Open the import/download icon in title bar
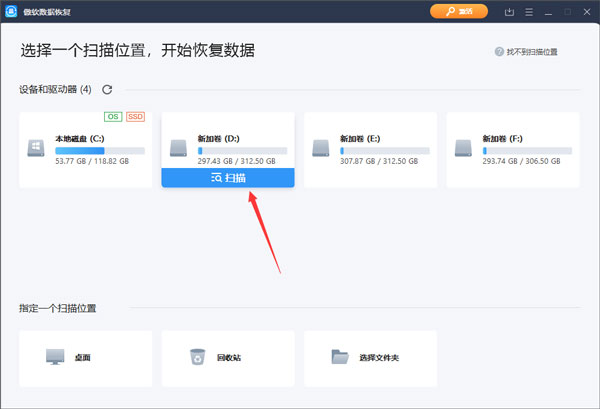Screen dimensions: 600x409 pos(509,12)
